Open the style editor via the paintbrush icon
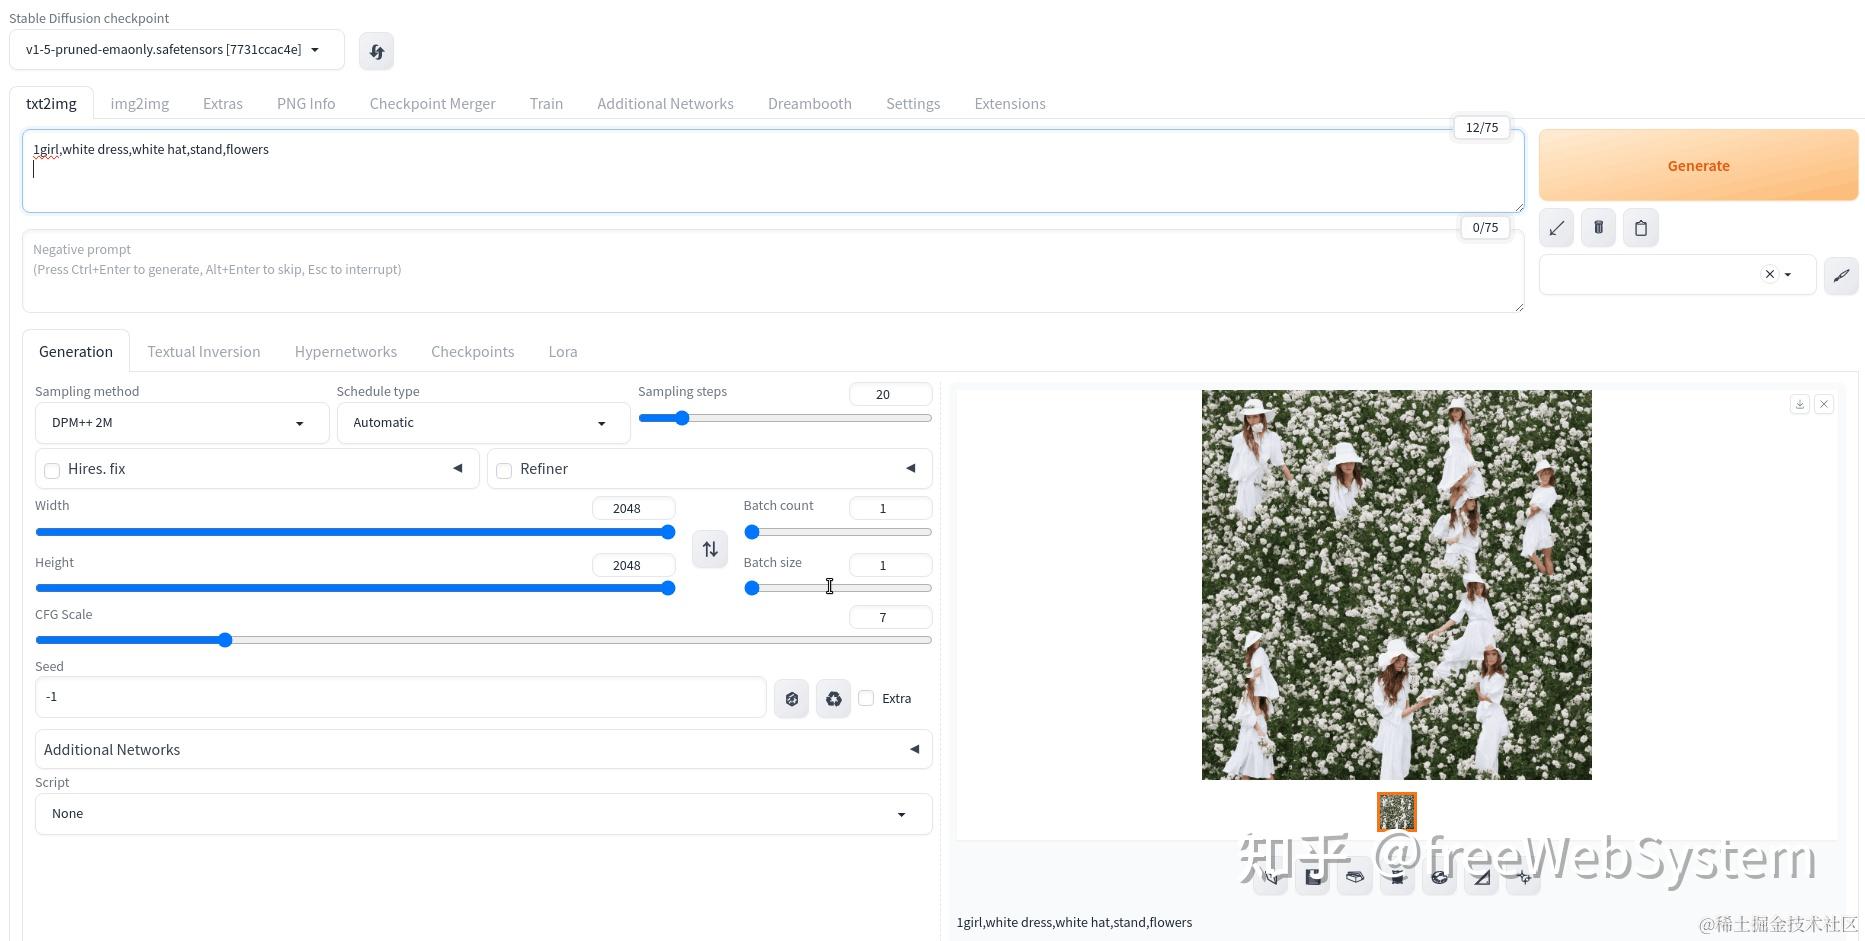Viewport: 1865px width, 941px height. tap(1841, 275)
